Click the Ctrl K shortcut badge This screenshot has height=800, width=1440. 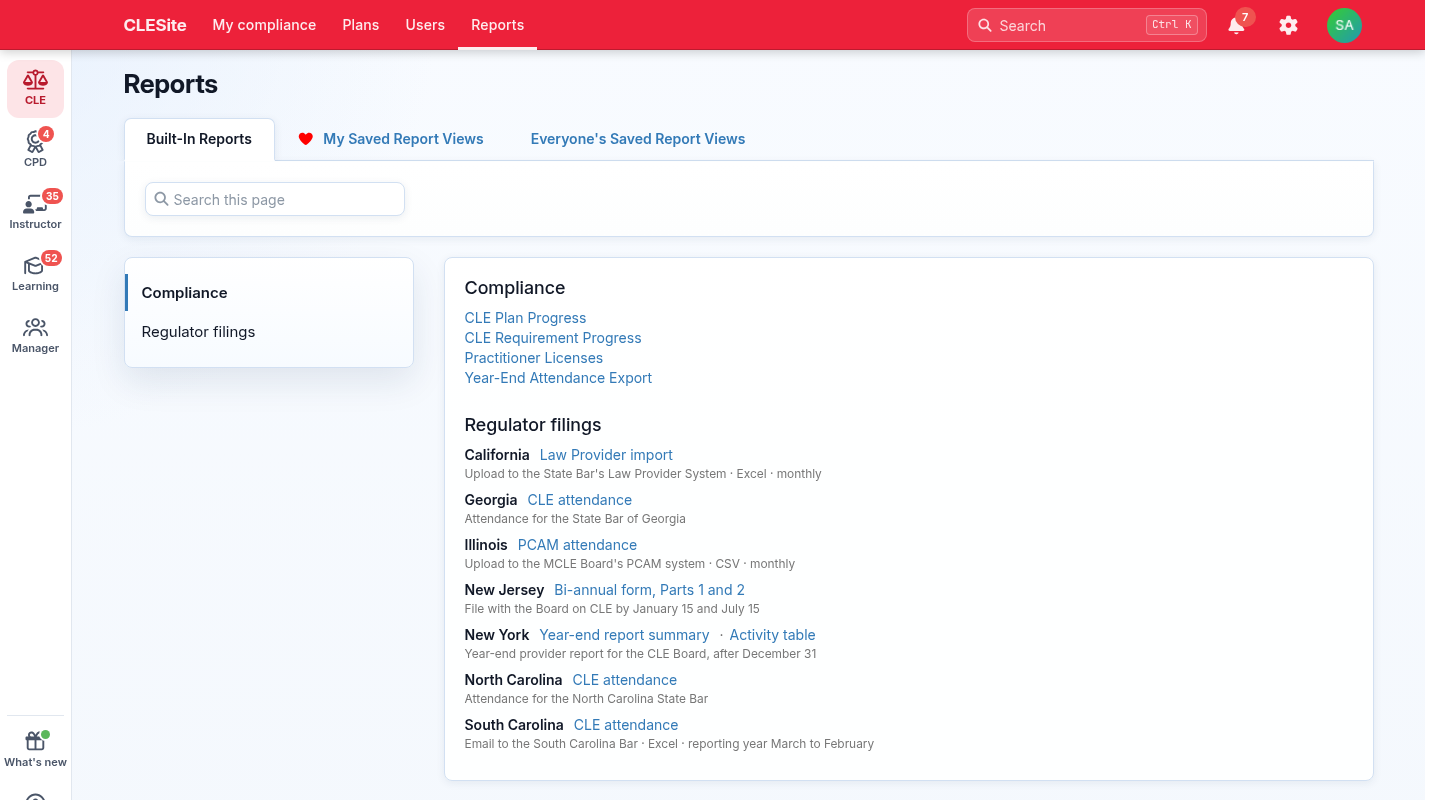point(1171,25)
